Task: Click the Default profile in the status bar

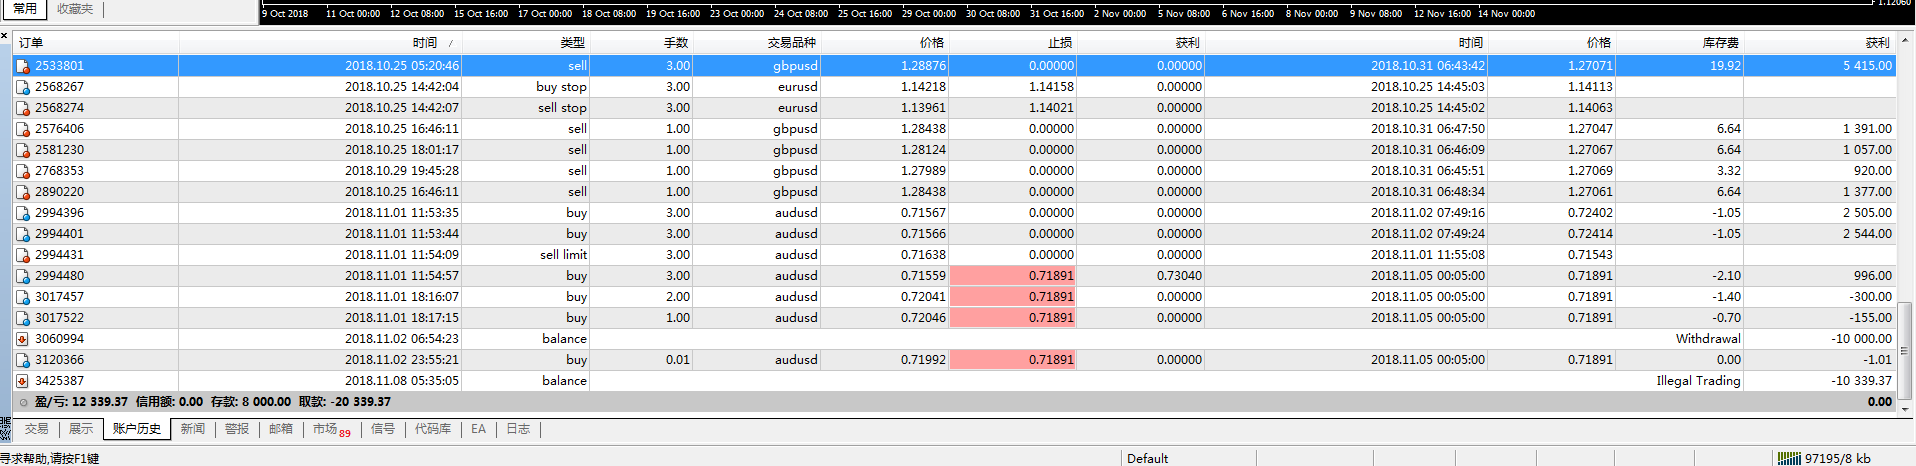Action: (1147, 458)
